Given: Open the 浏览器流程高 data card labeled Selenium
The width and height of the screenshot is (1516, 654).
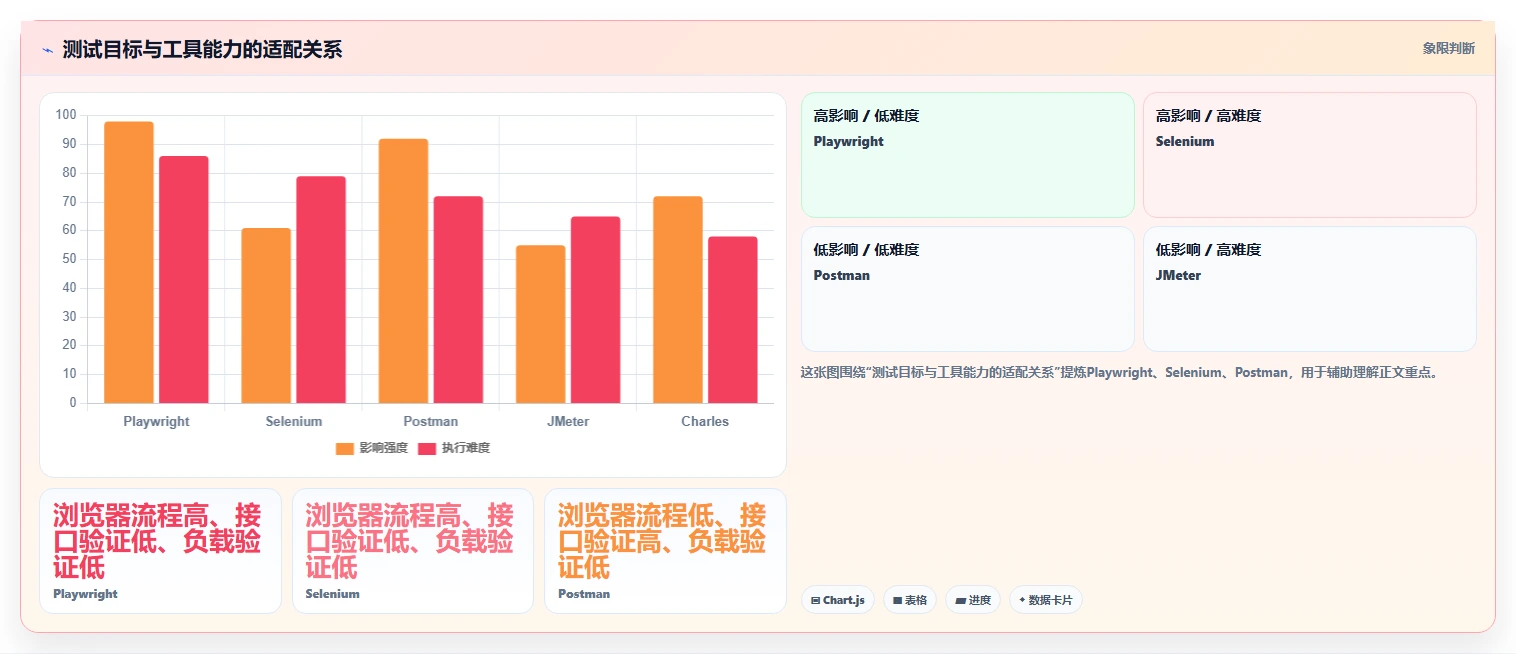Looking at the screenshot, I should 413,551.
